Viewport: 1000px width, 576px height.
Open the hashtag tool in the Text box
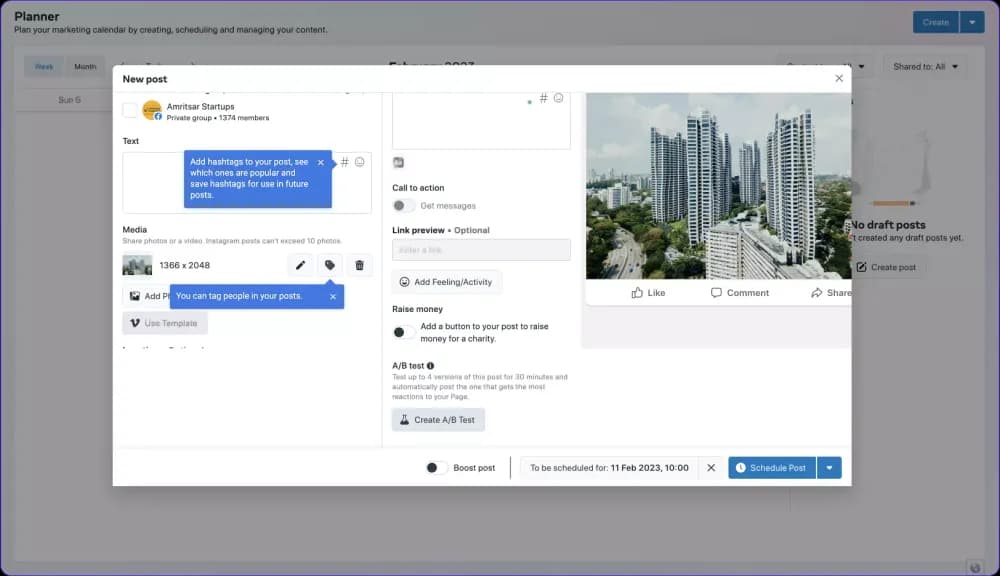(x=345, y=162)
